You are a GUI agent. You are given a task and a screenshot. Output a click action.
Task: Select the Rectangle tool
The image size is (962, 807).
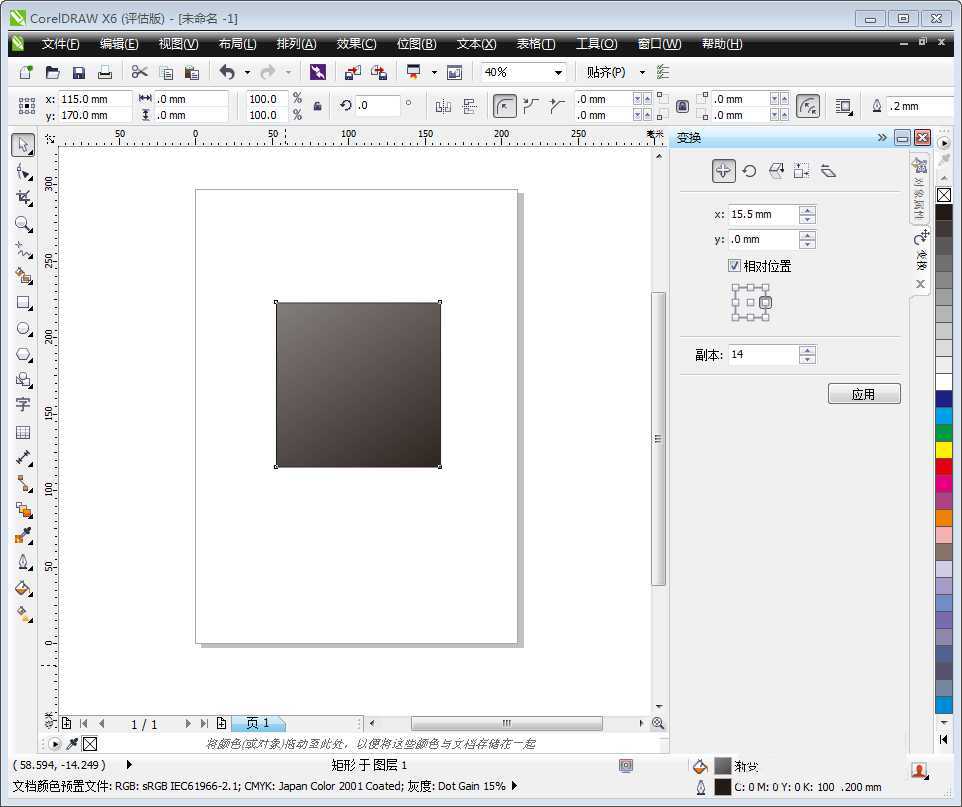[23, 303]
